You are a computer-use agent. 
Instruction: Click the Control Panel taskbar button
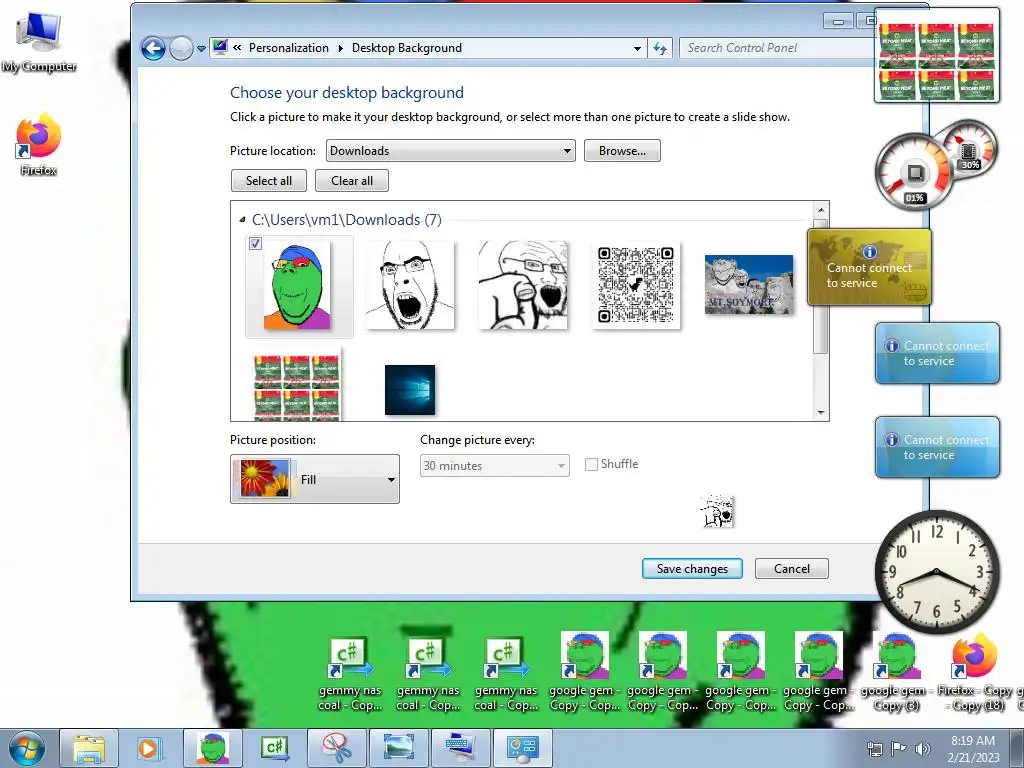(523, 748)
